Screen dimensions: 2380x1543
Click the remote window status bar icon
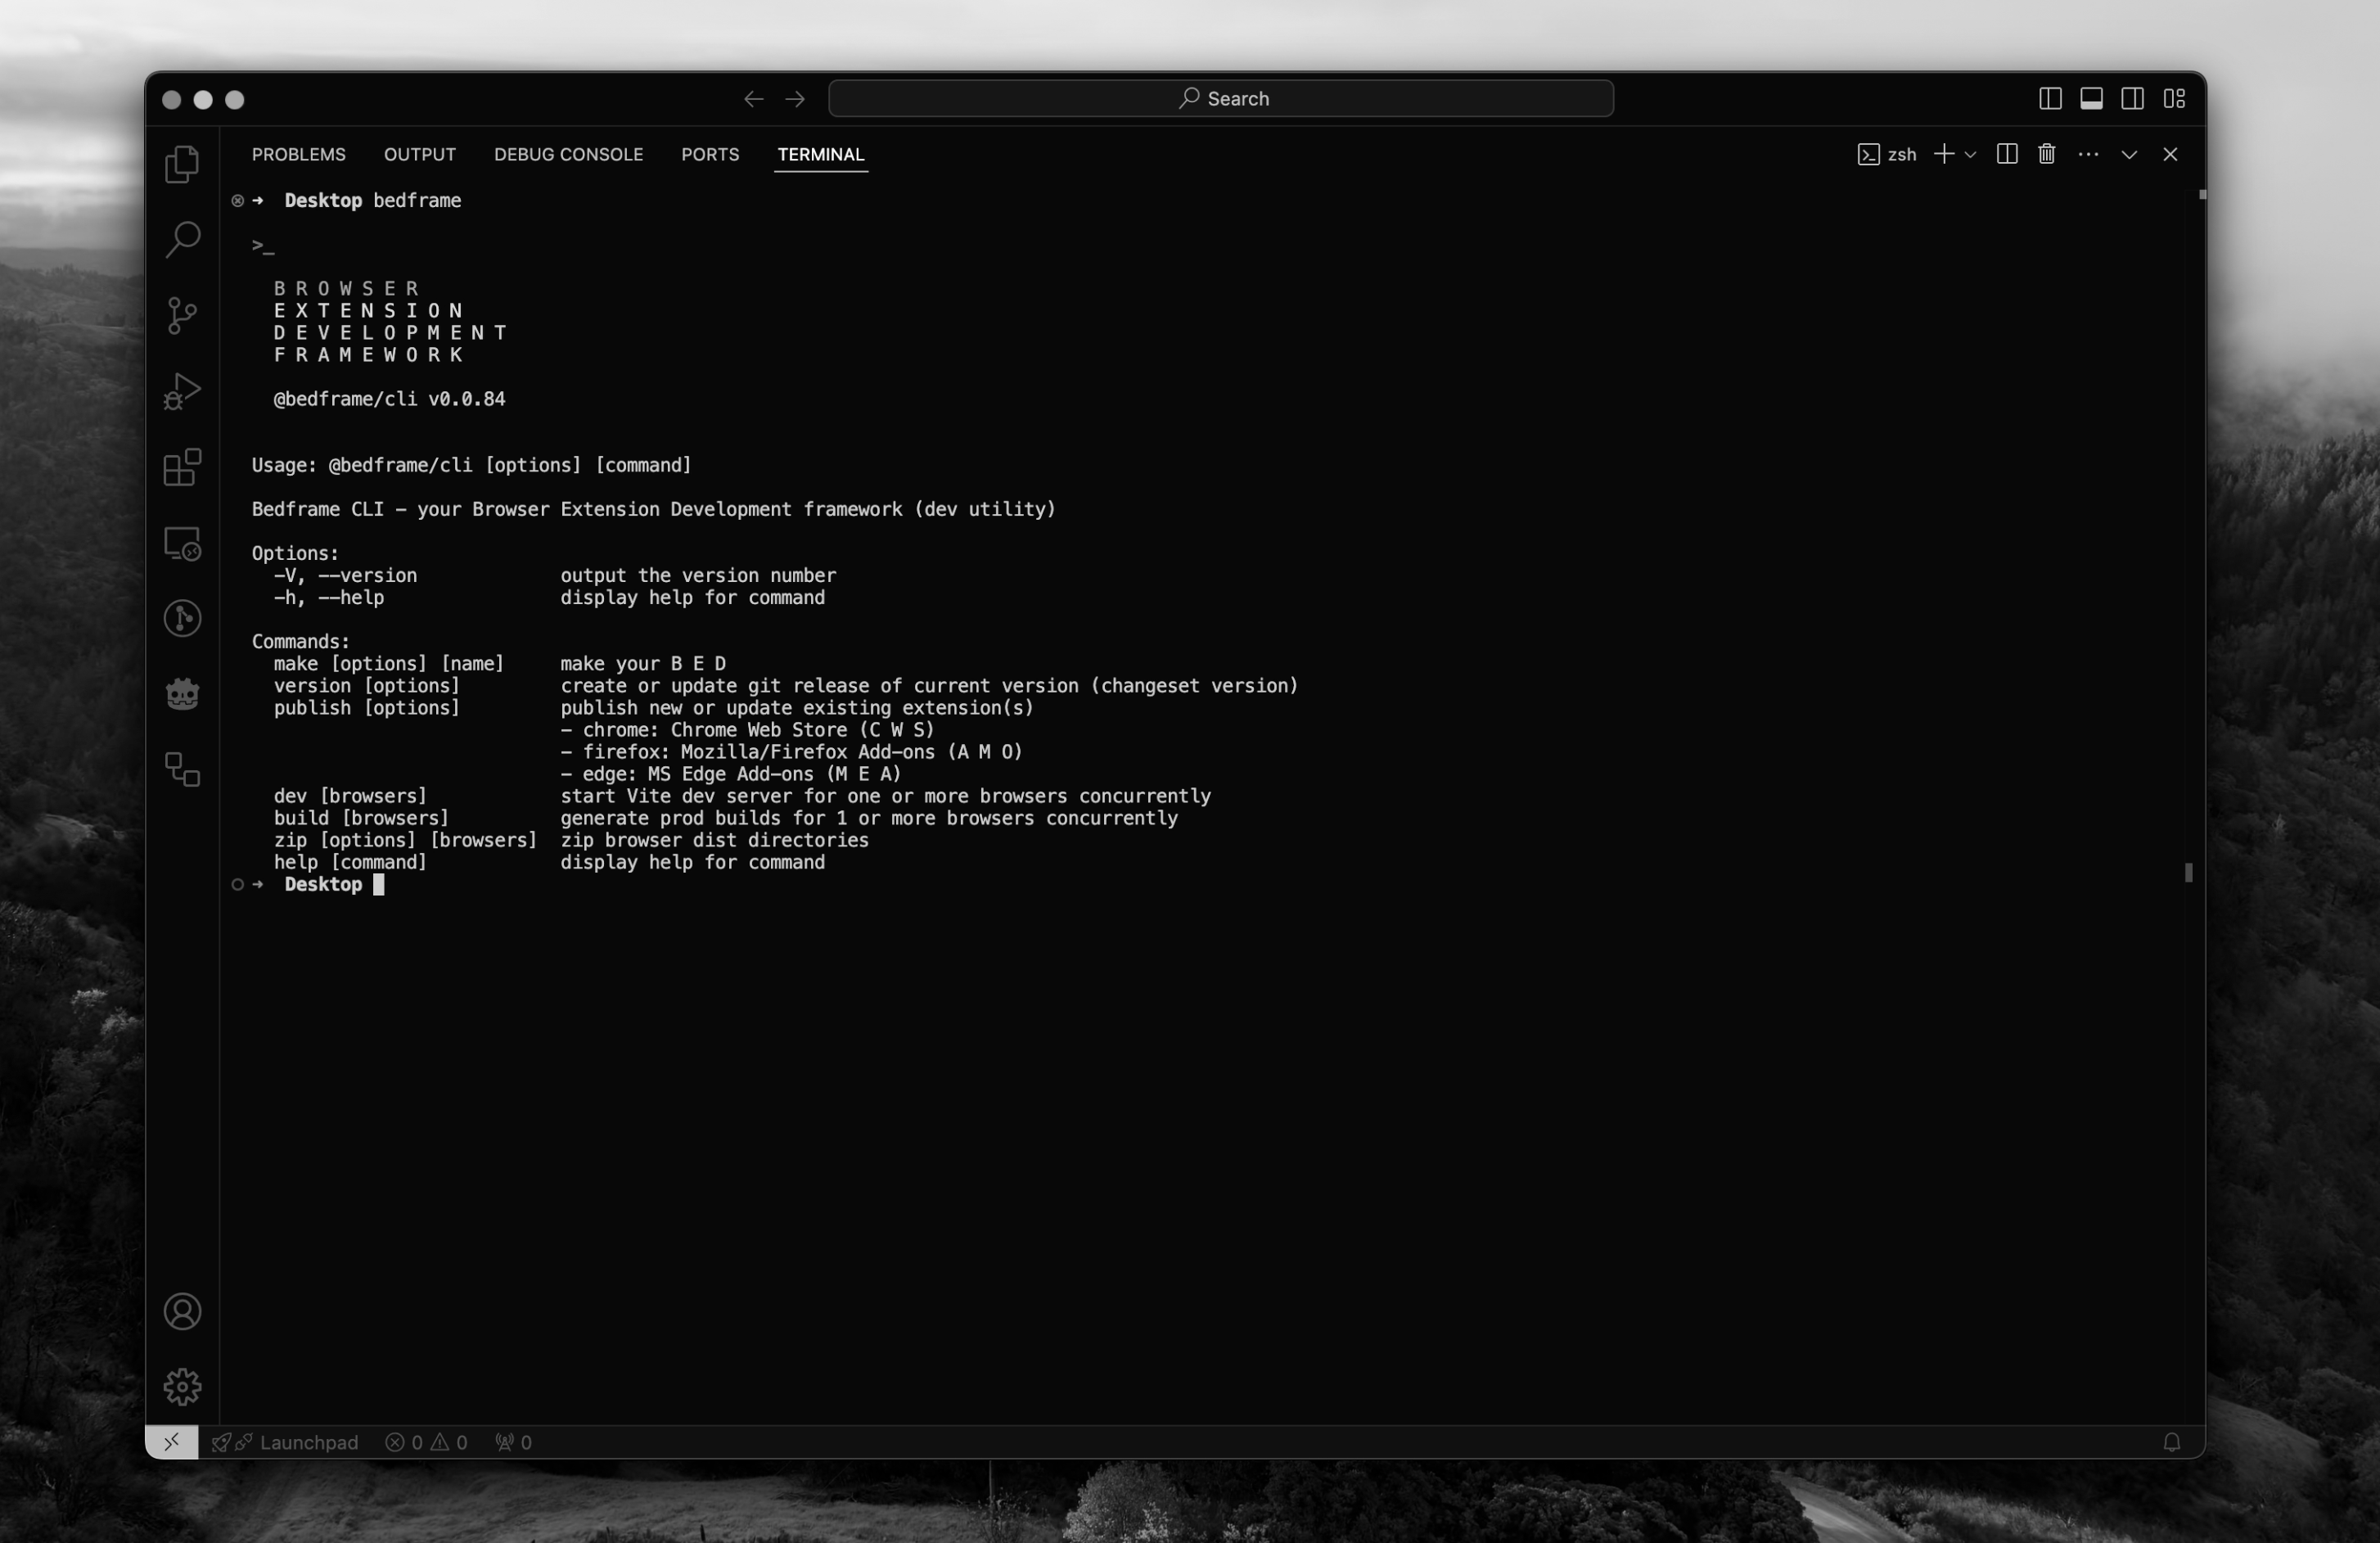point(172,1442)
